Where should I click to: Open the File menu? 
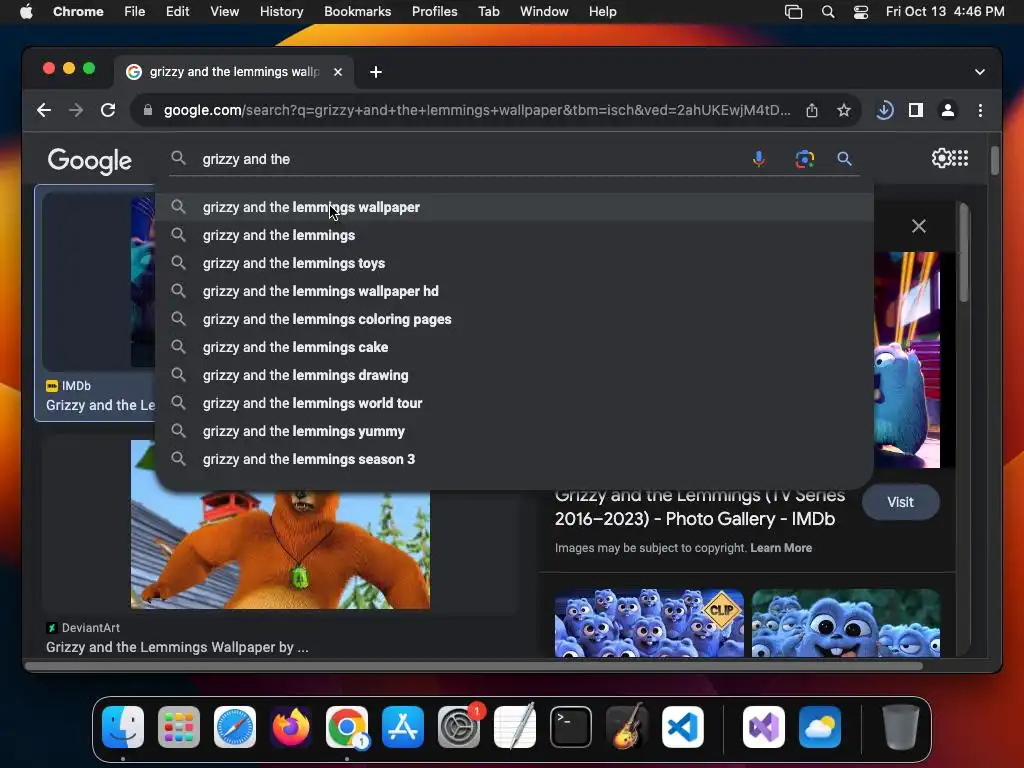(x=135, y=12)
